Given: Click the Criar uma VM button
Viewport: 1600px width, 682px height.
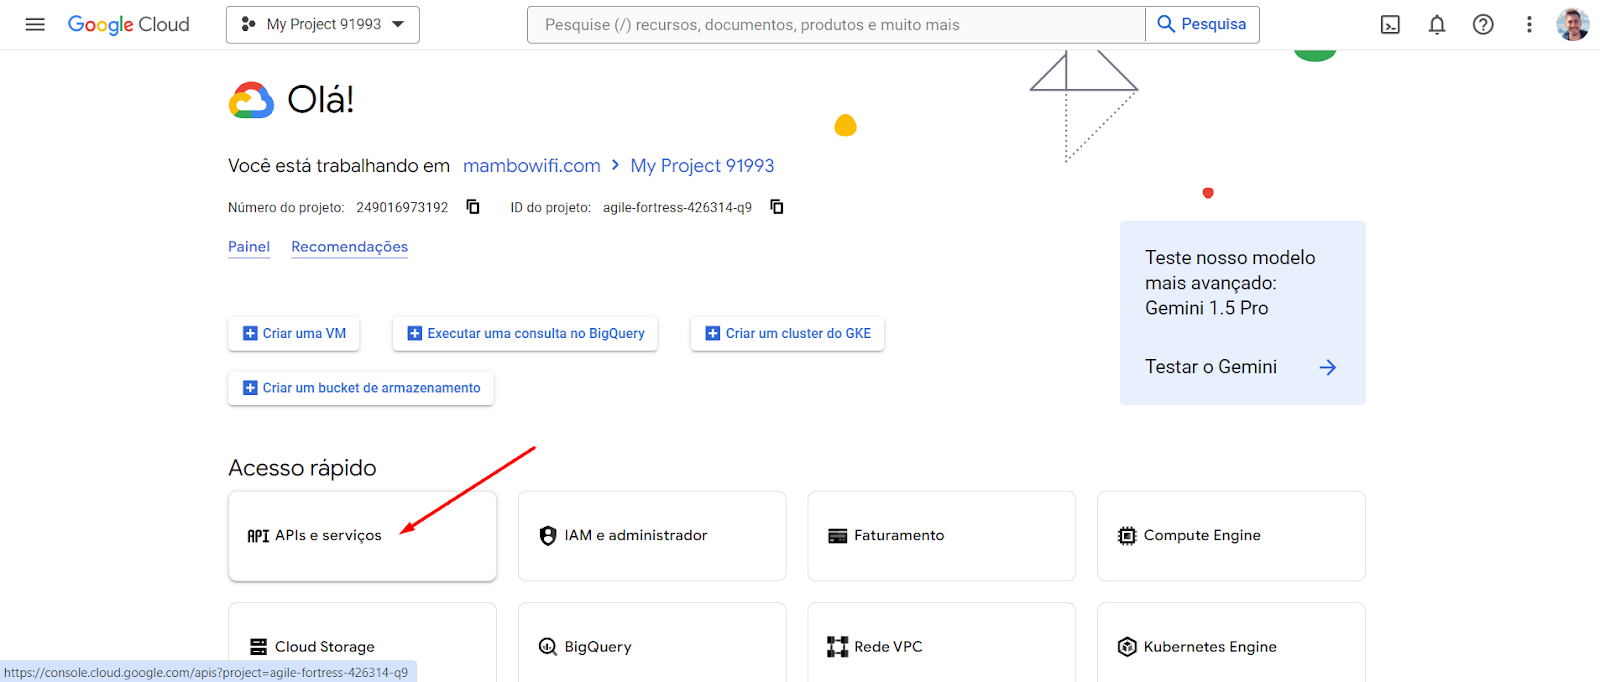Looking at the screenshot, I should 294,334.
